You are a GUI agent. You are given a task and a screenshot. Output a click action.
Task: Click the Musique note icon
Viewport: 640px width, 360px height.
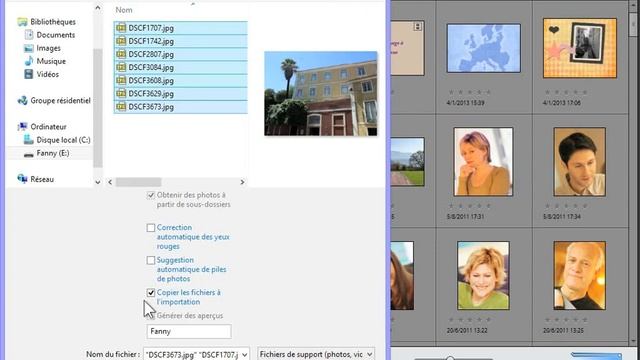pyautogui.click(x=29, y=61)
